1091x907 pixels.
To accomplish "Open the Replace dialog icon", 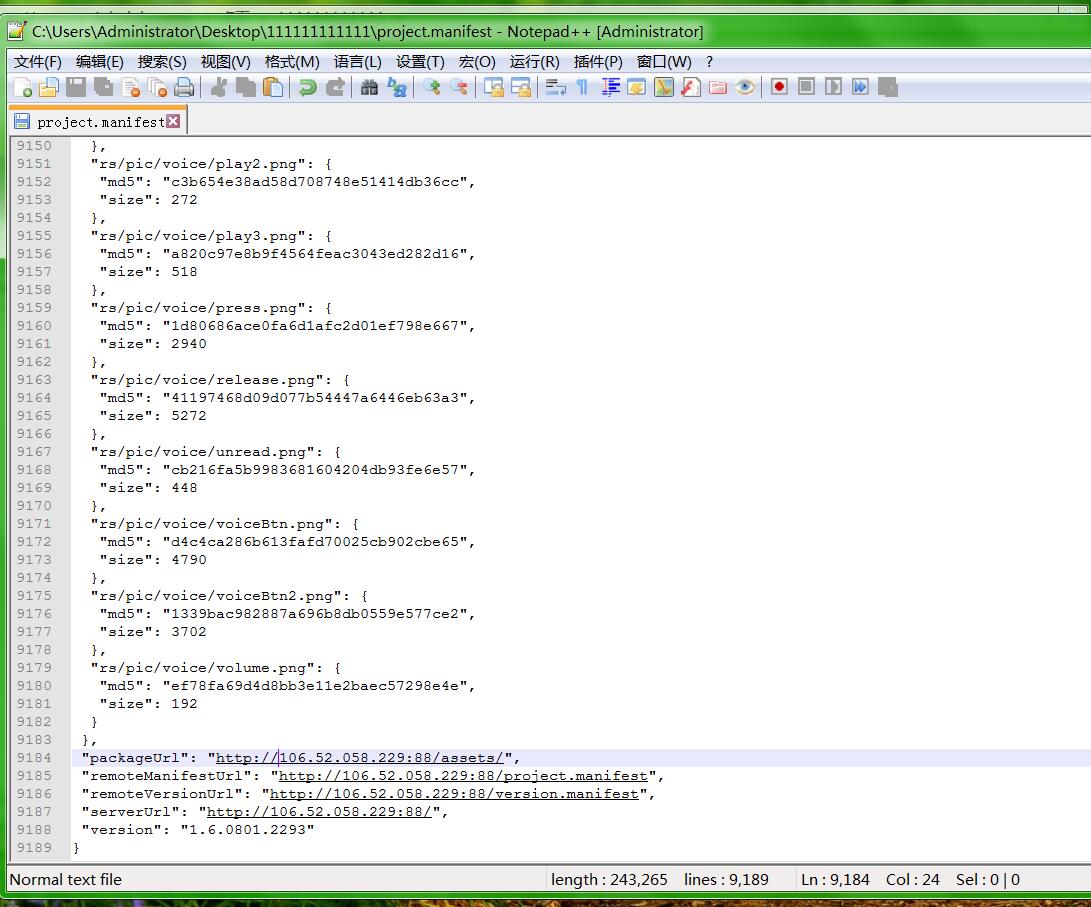I will [x=397, y=88].
